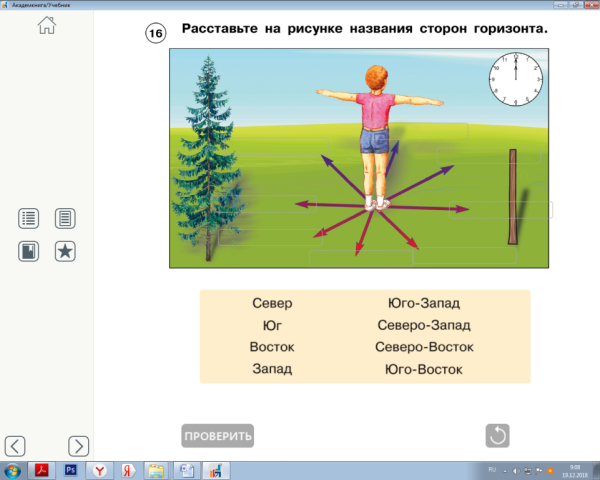Open Adobe Reader from the taskbar
This screenshot has height=480, width=600.
(42, 470)
